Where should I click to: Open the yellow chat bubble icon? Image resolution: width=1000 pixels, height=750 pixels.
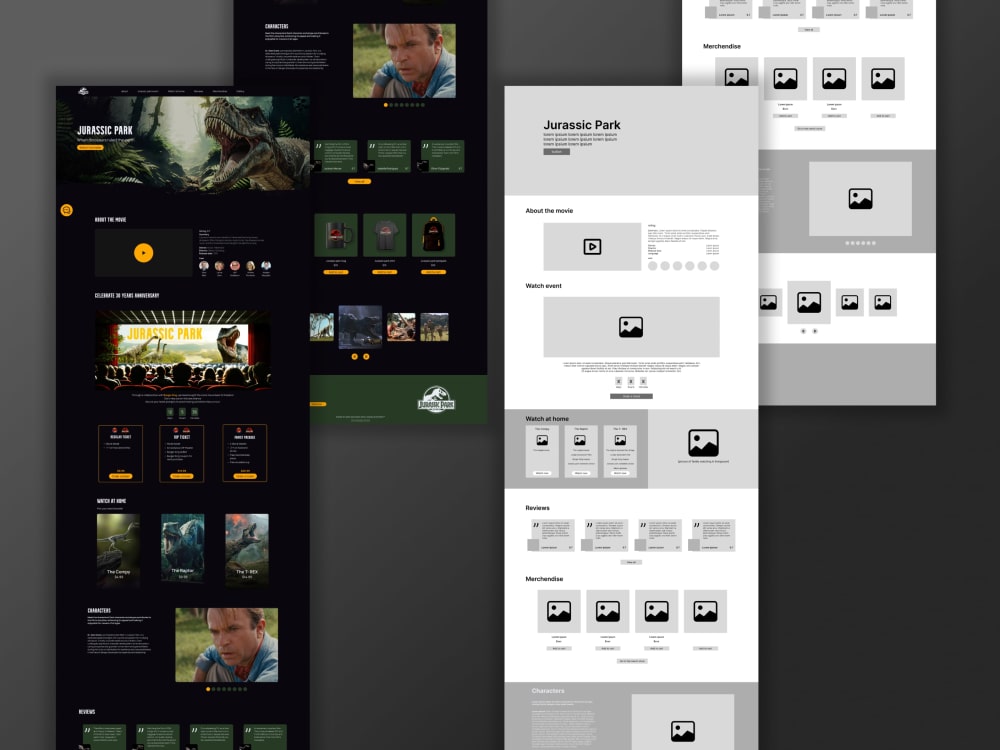coord(66,210)
